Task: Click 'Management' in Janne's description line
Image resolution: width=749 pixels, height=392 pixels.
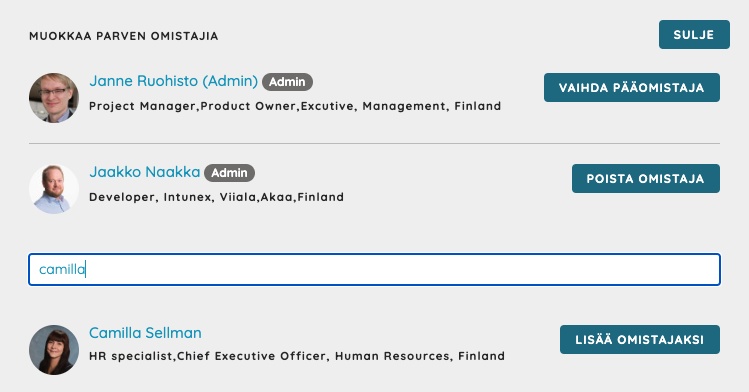Action: pos(404,106)
